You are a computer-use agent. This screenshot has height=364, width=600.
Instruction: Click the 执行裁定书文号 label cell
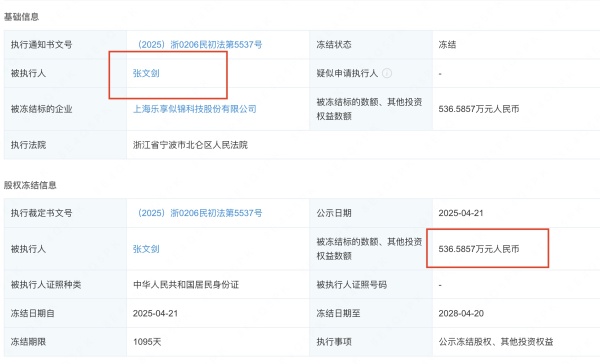(x=65, y=213)
